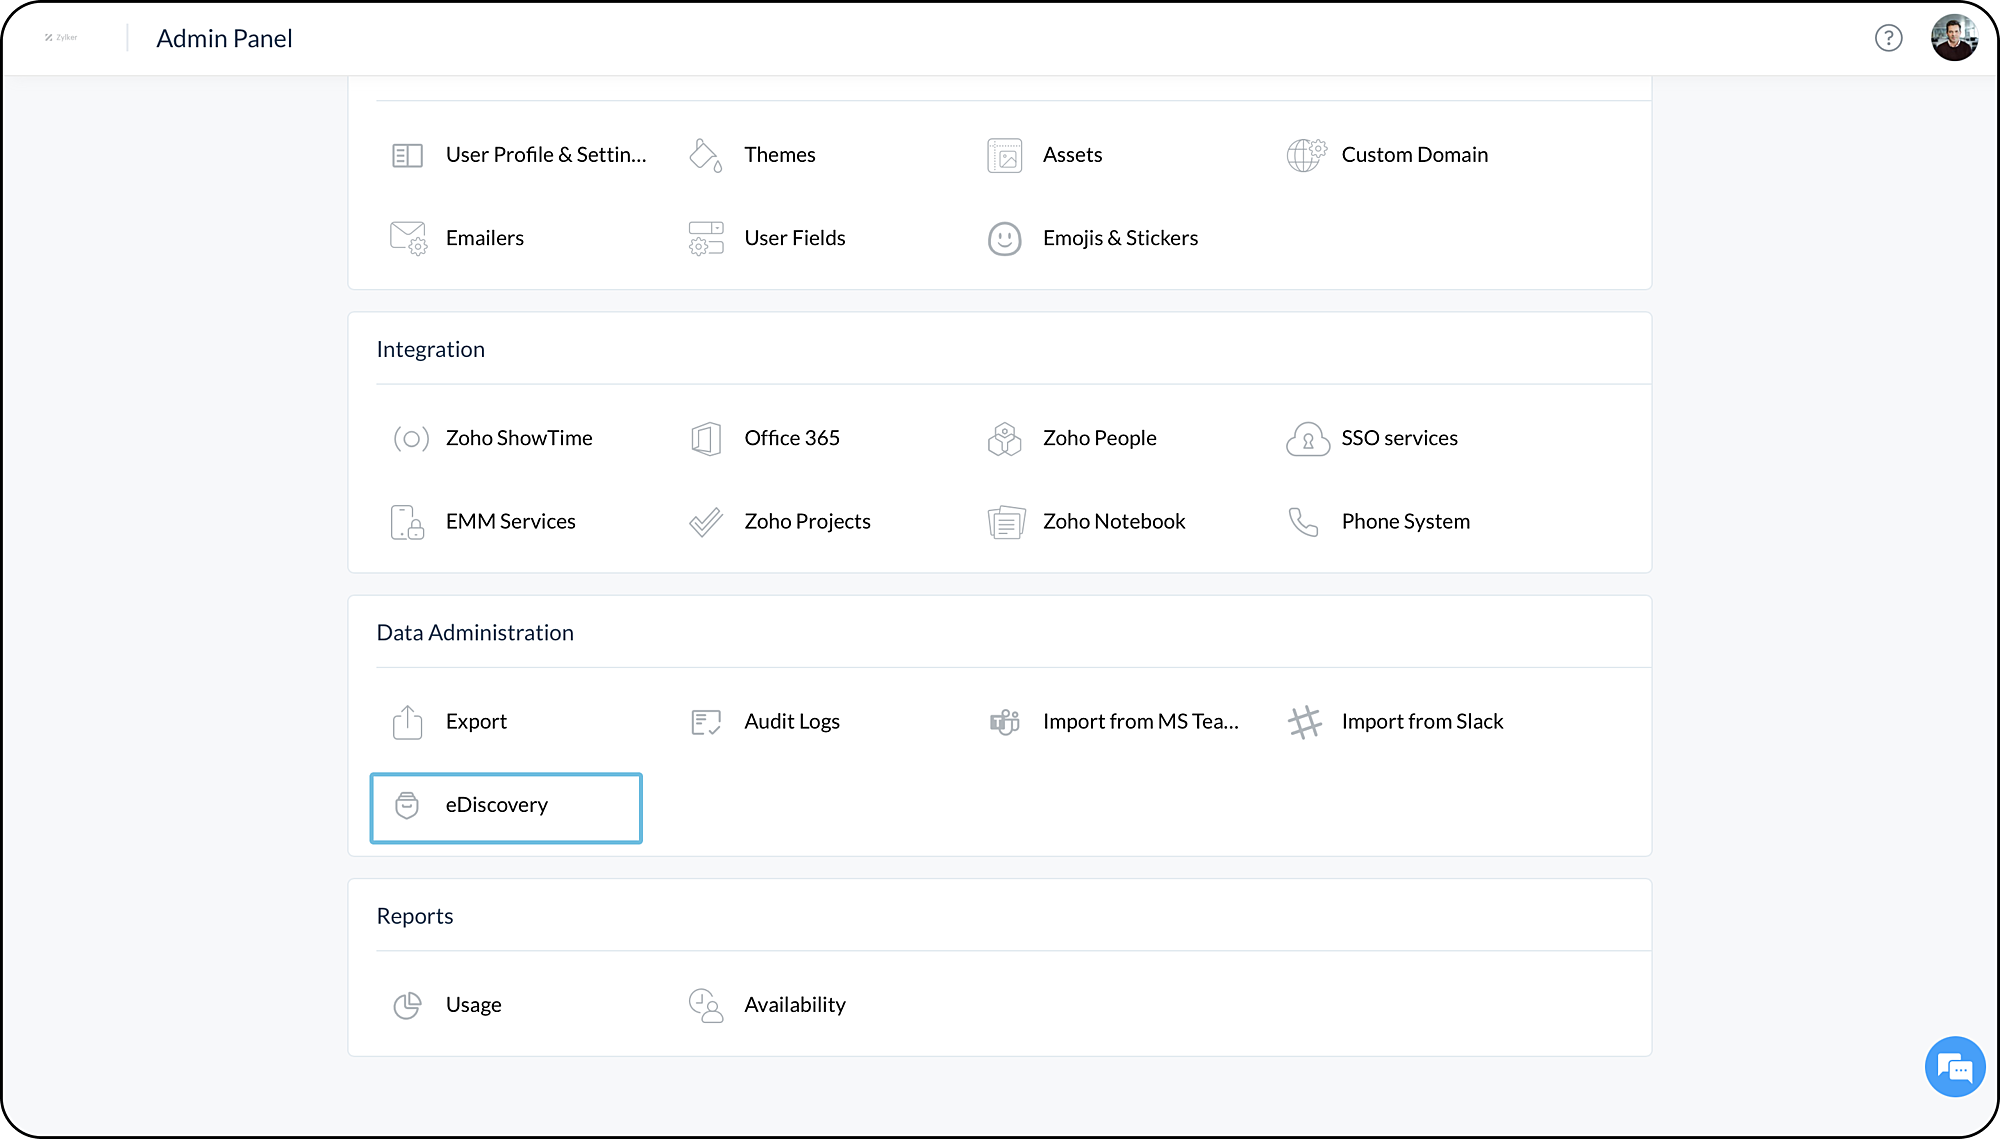
Task: Click the eDiscovery icon
Action: click(x=407, y=805)
